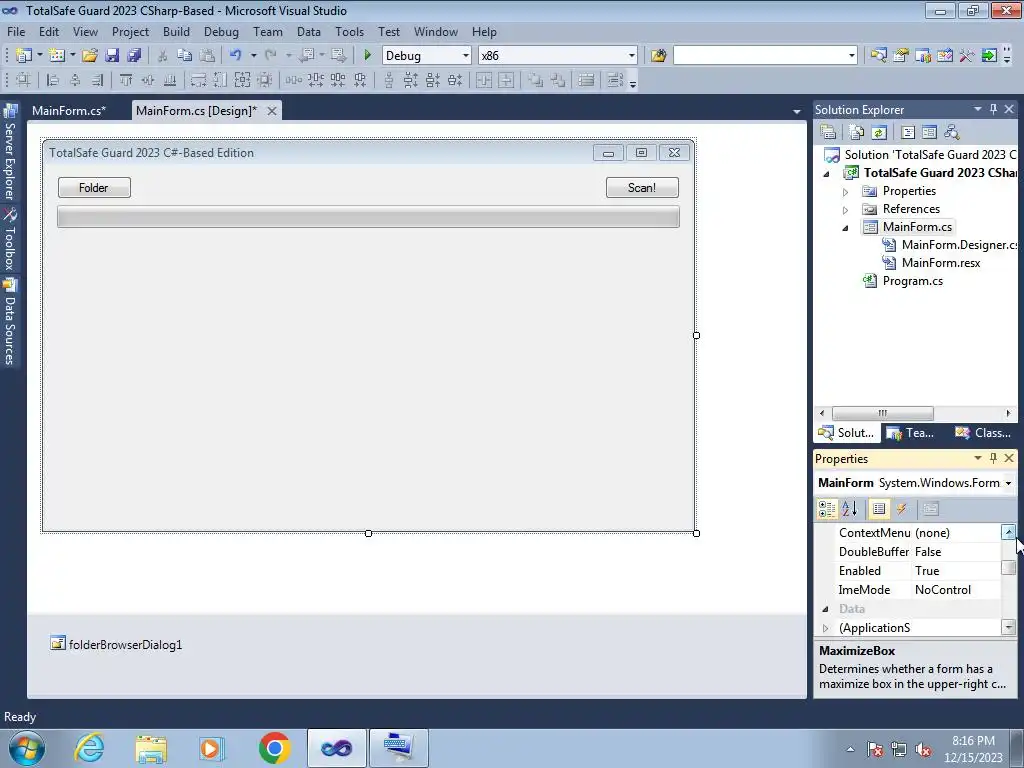Select the Folder button on the form

click(x=94, y=187)
